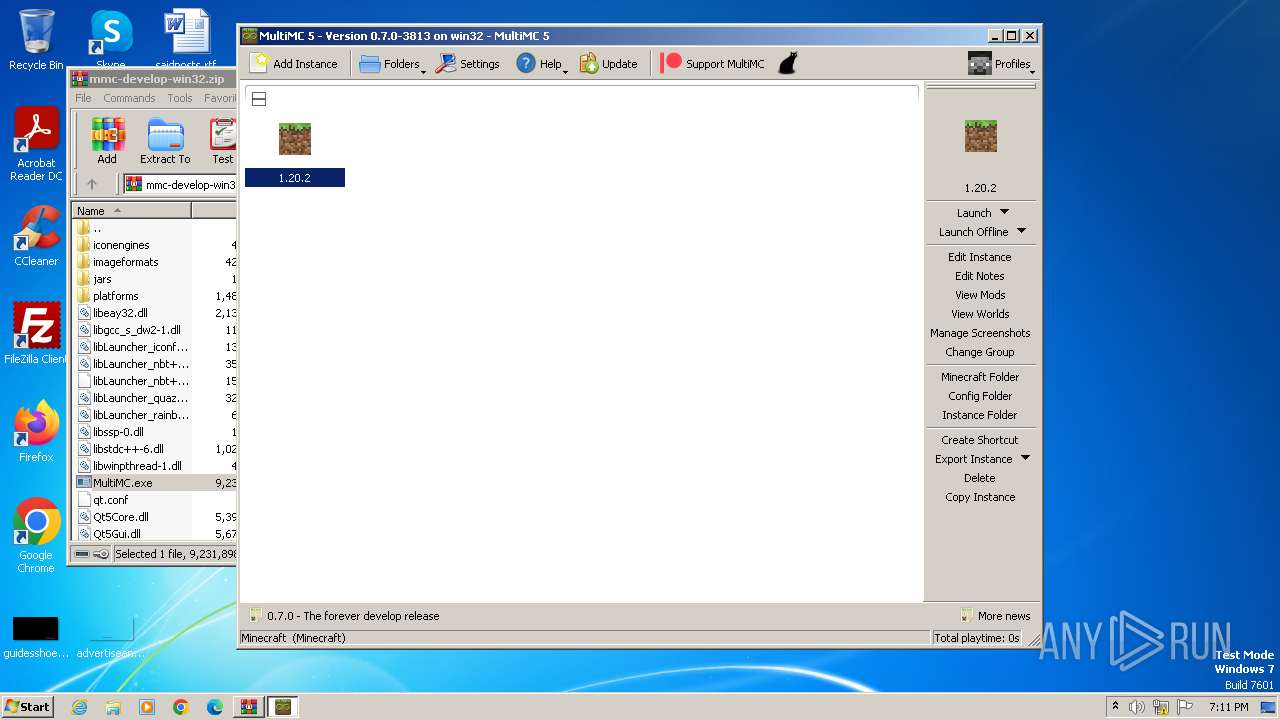The width and height of the screenshot is (1280, 720).
Task: Click Delete instance button
Action: (x=980, y=478)
